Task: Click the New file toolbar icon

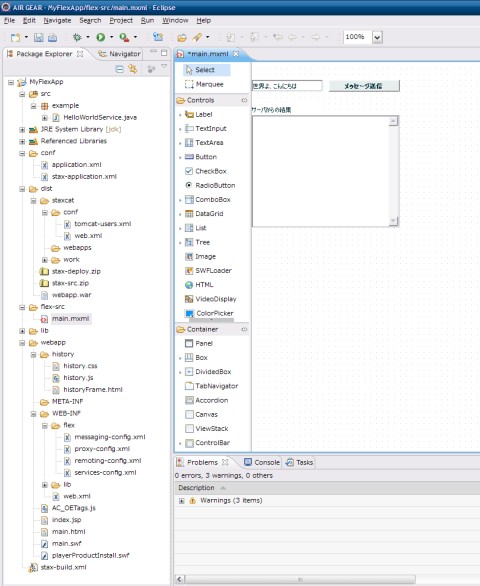Action: click(15, 37)
